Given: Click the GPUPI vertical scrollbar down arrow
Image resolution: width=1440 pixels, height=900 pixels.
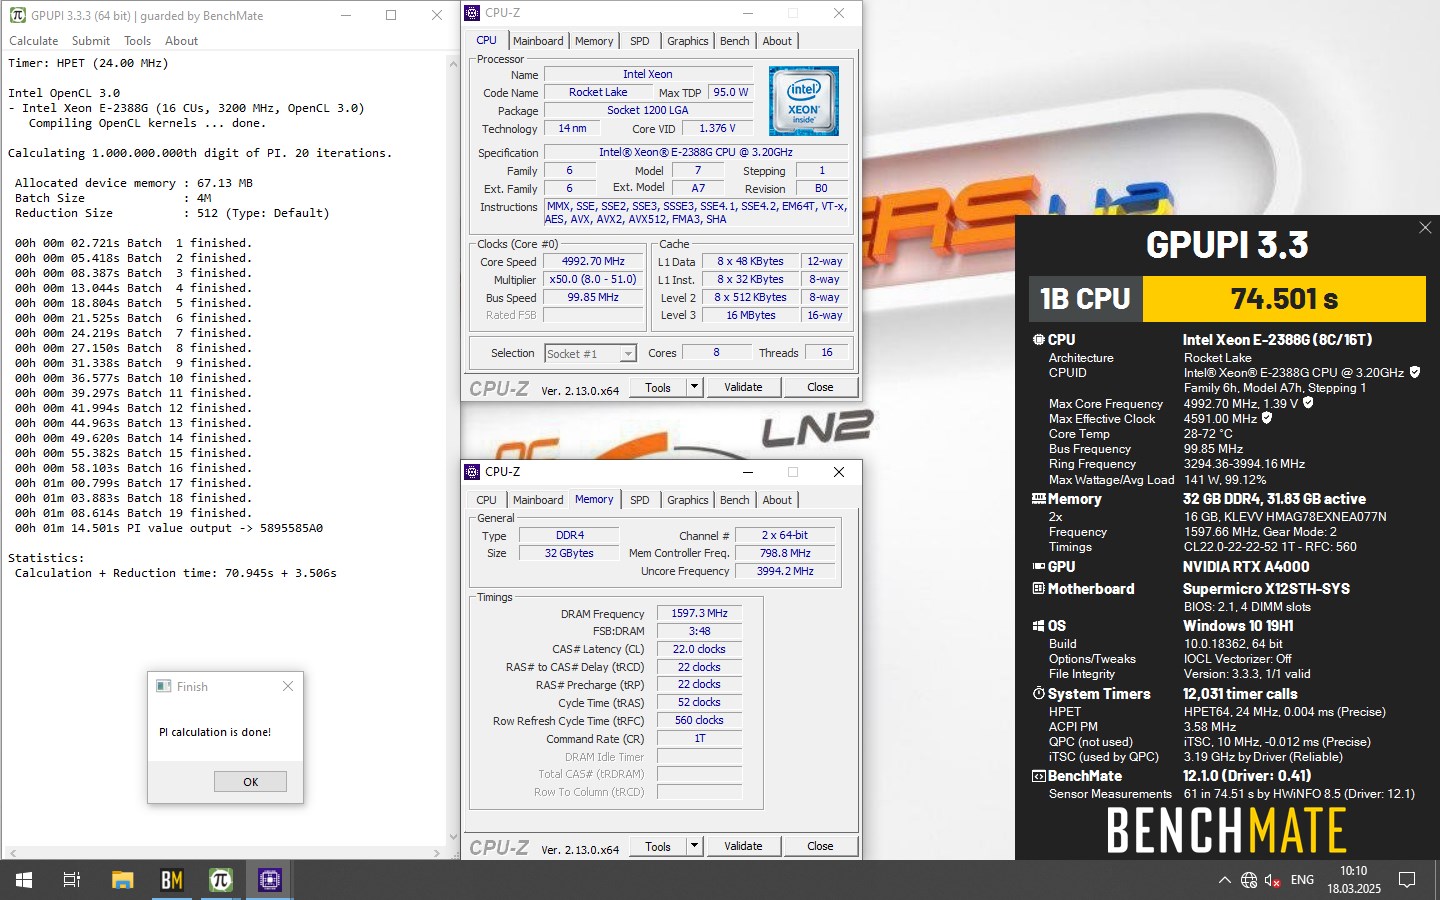Looking at the screenshot, I should 453,837.
